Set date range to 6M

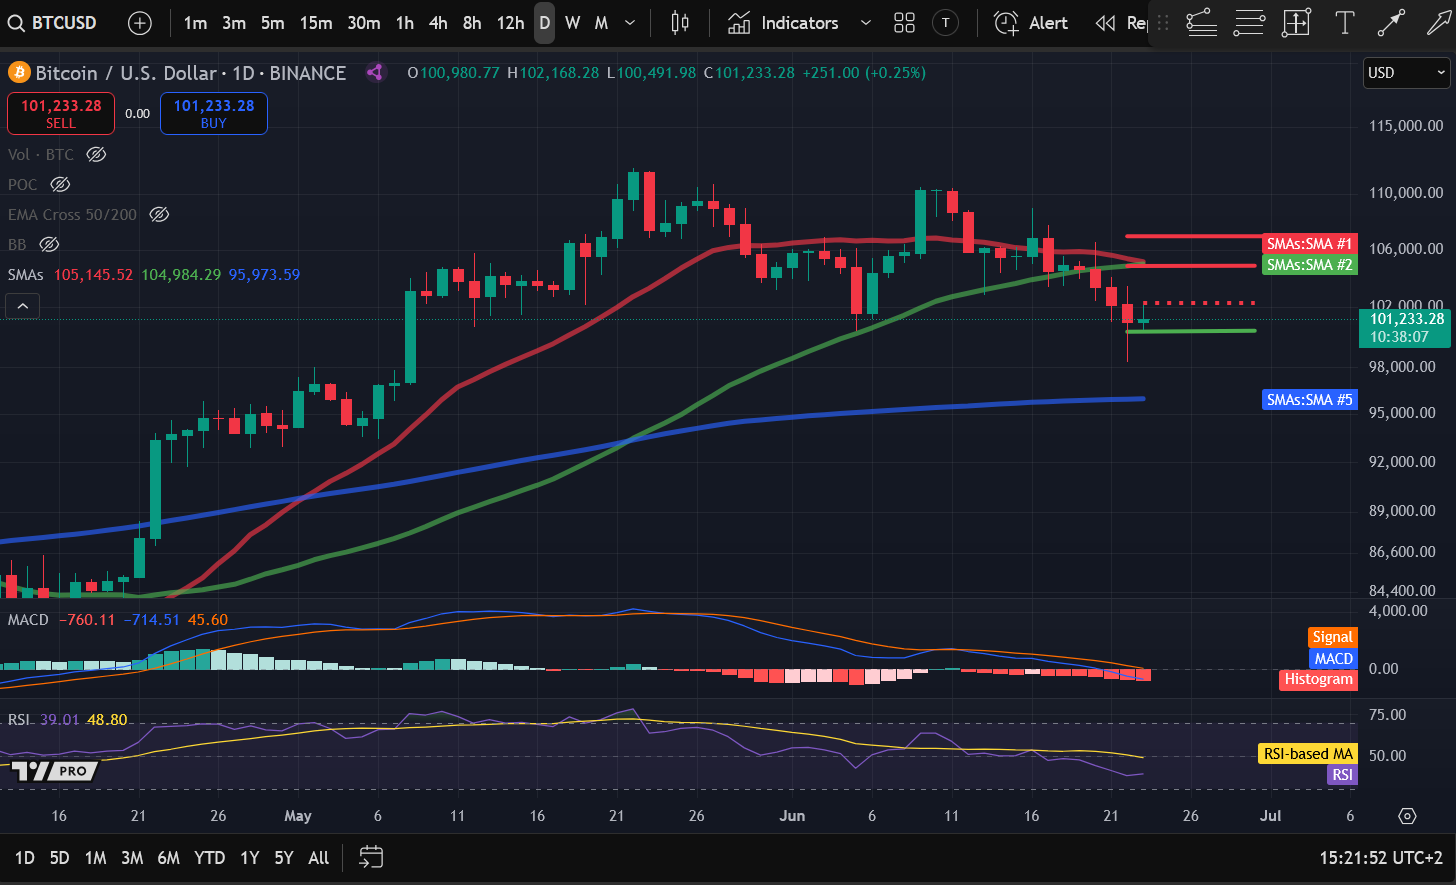pyautogui.click(x=169, y=857)
